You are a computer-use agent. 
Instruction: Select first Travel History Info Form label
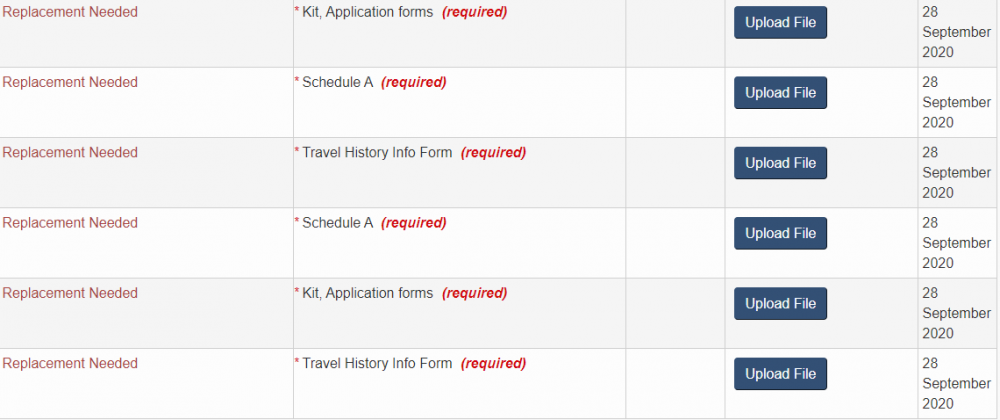pos(377,153)
